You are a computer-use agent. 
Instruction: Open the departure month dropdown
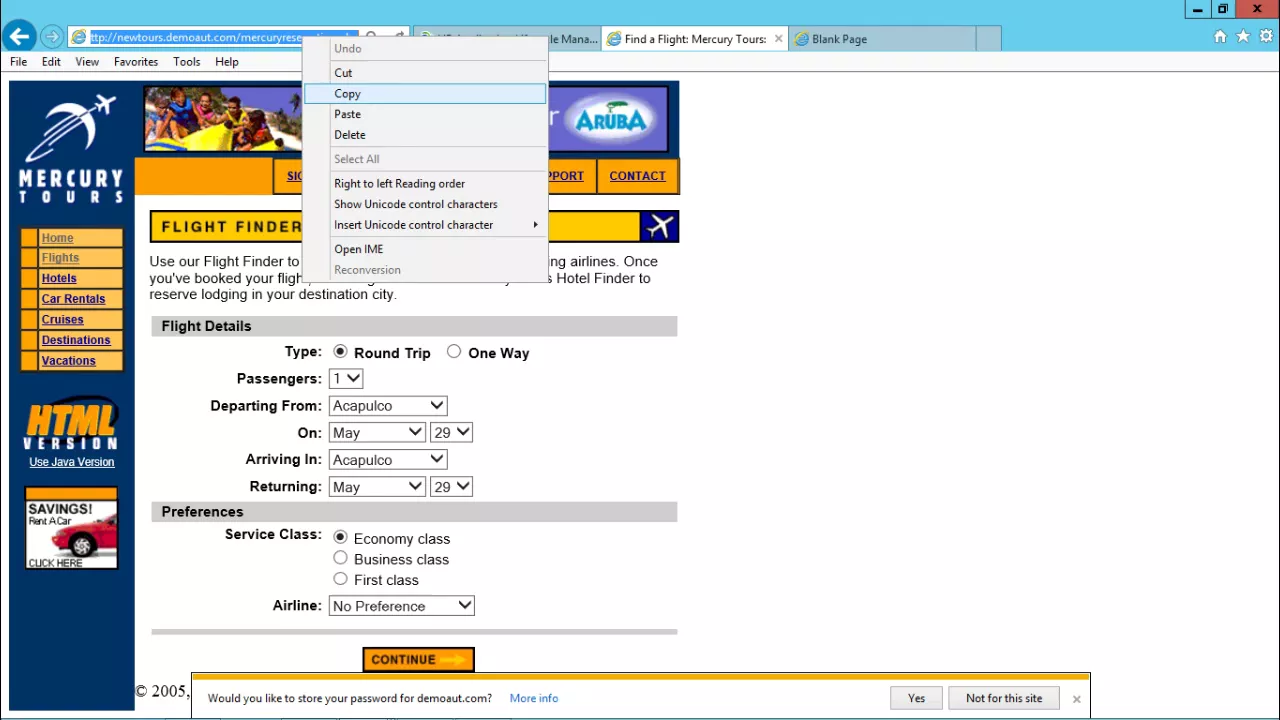[377, 433]
